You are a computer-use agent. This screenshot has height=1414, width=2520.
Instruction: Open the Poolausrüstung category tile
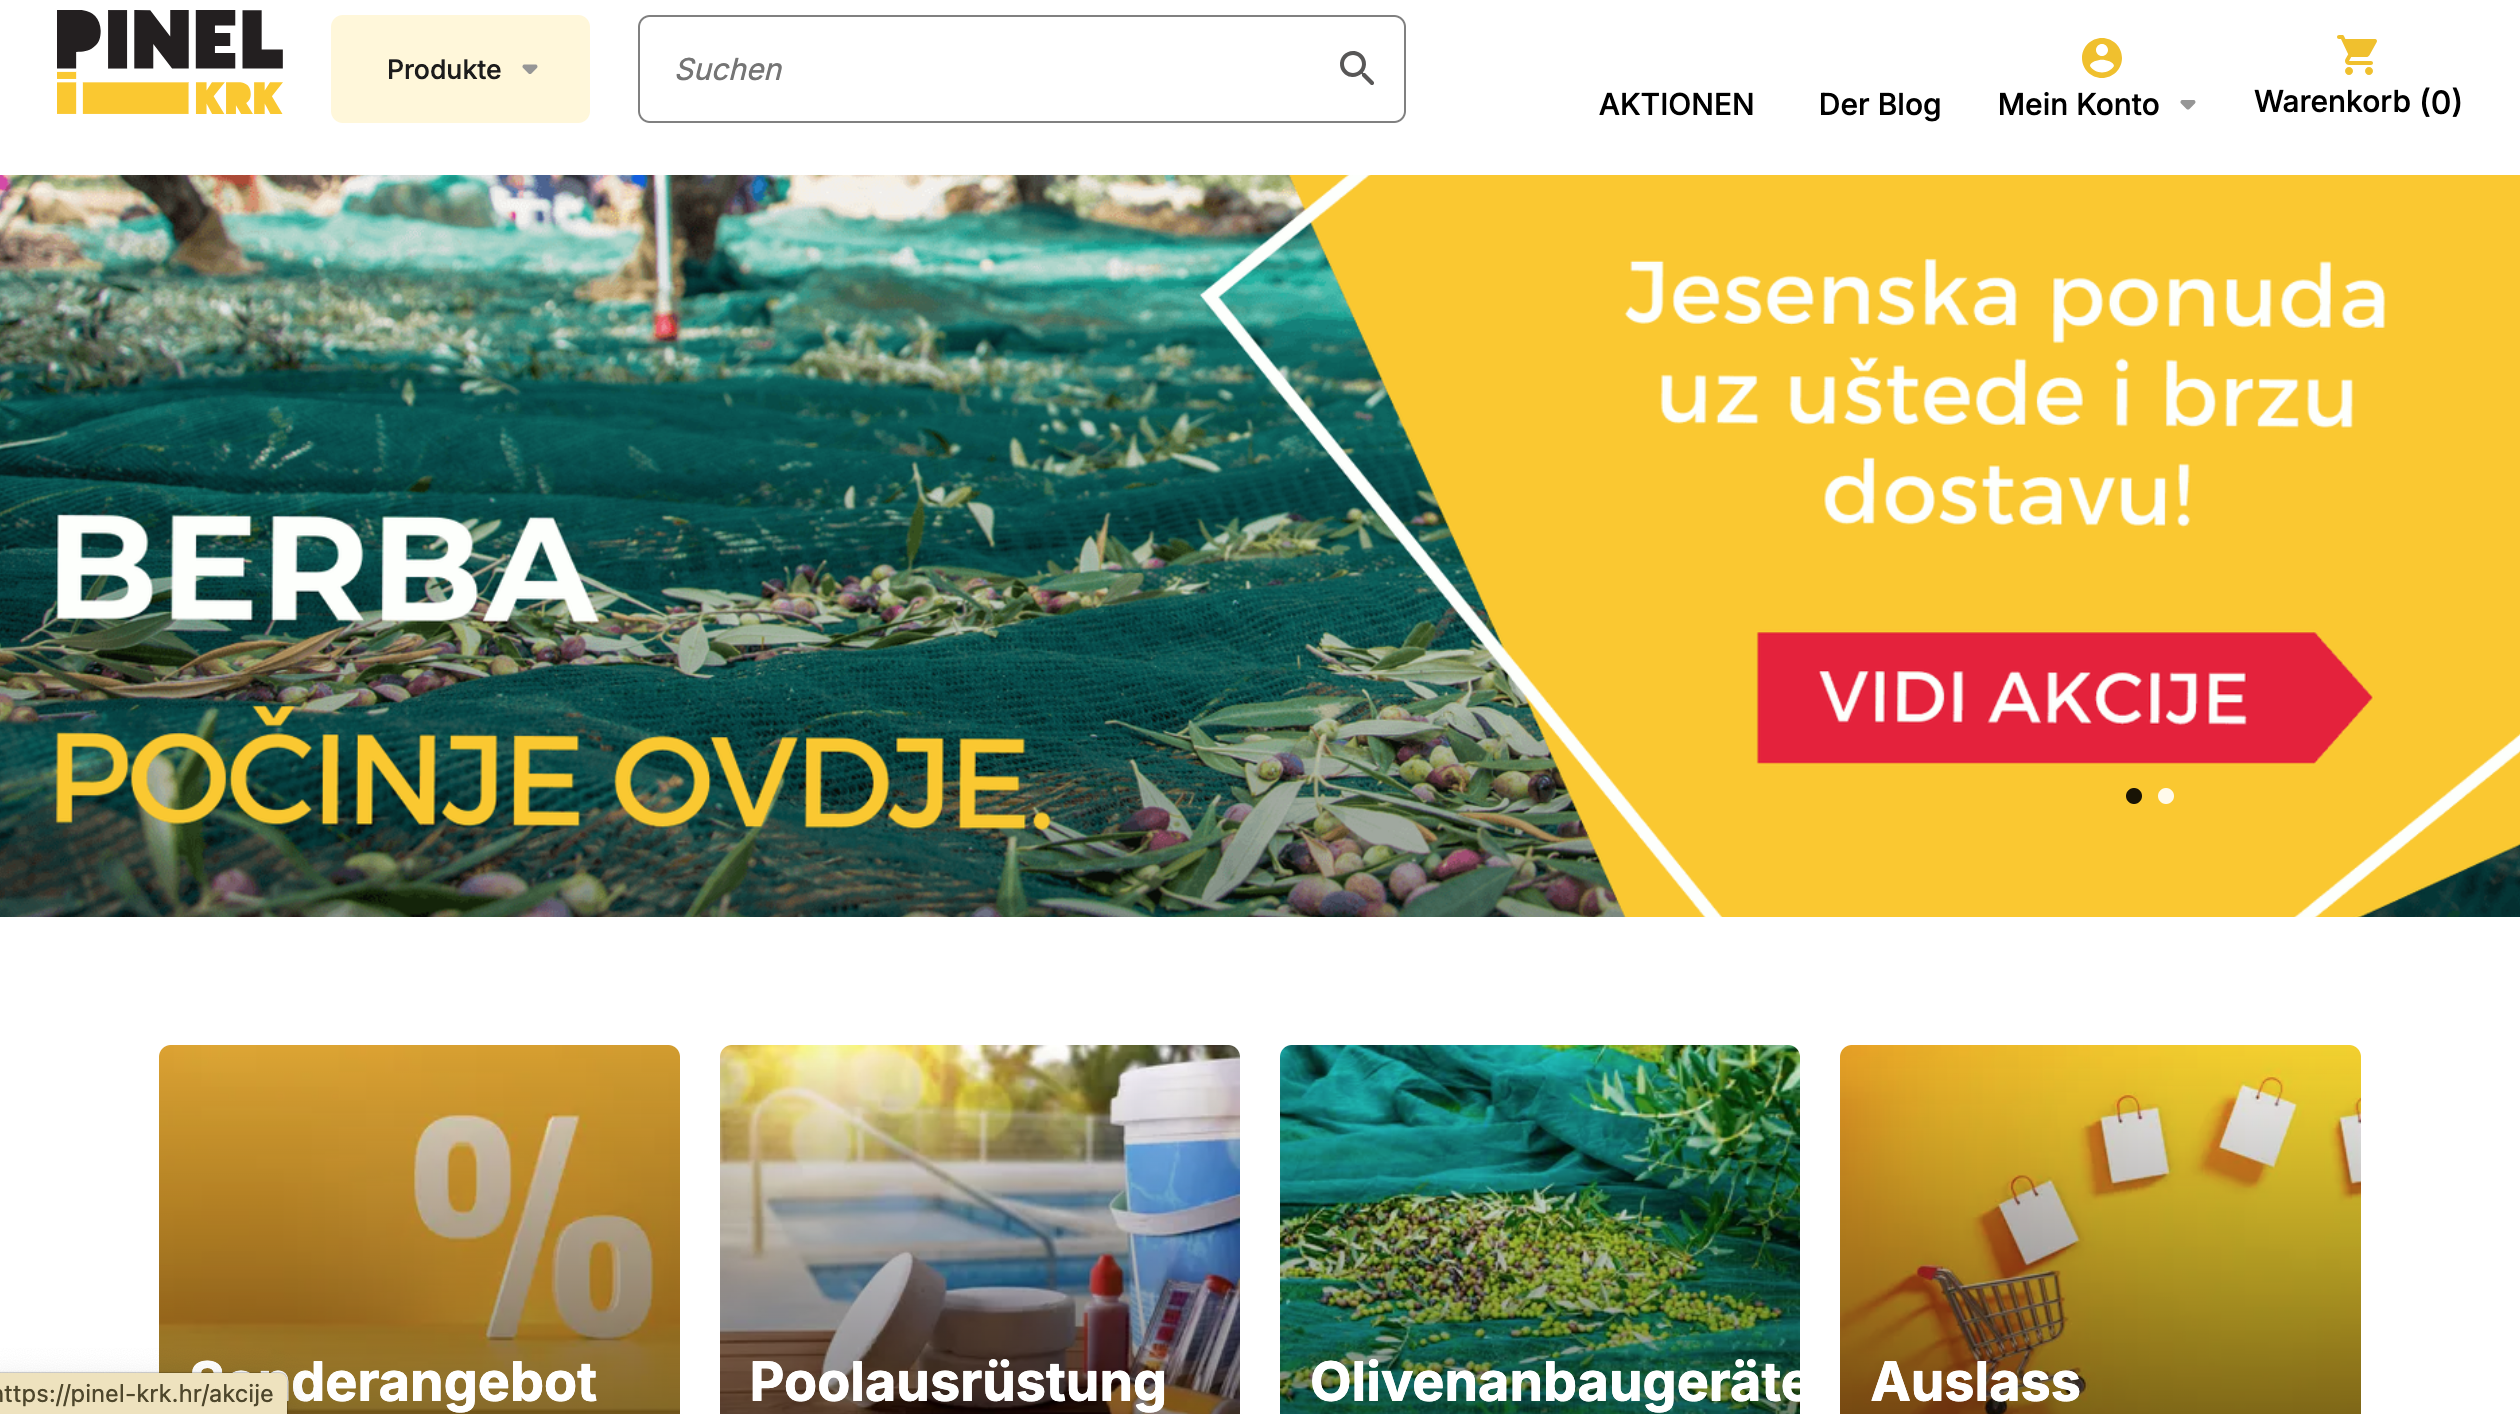979,1229
